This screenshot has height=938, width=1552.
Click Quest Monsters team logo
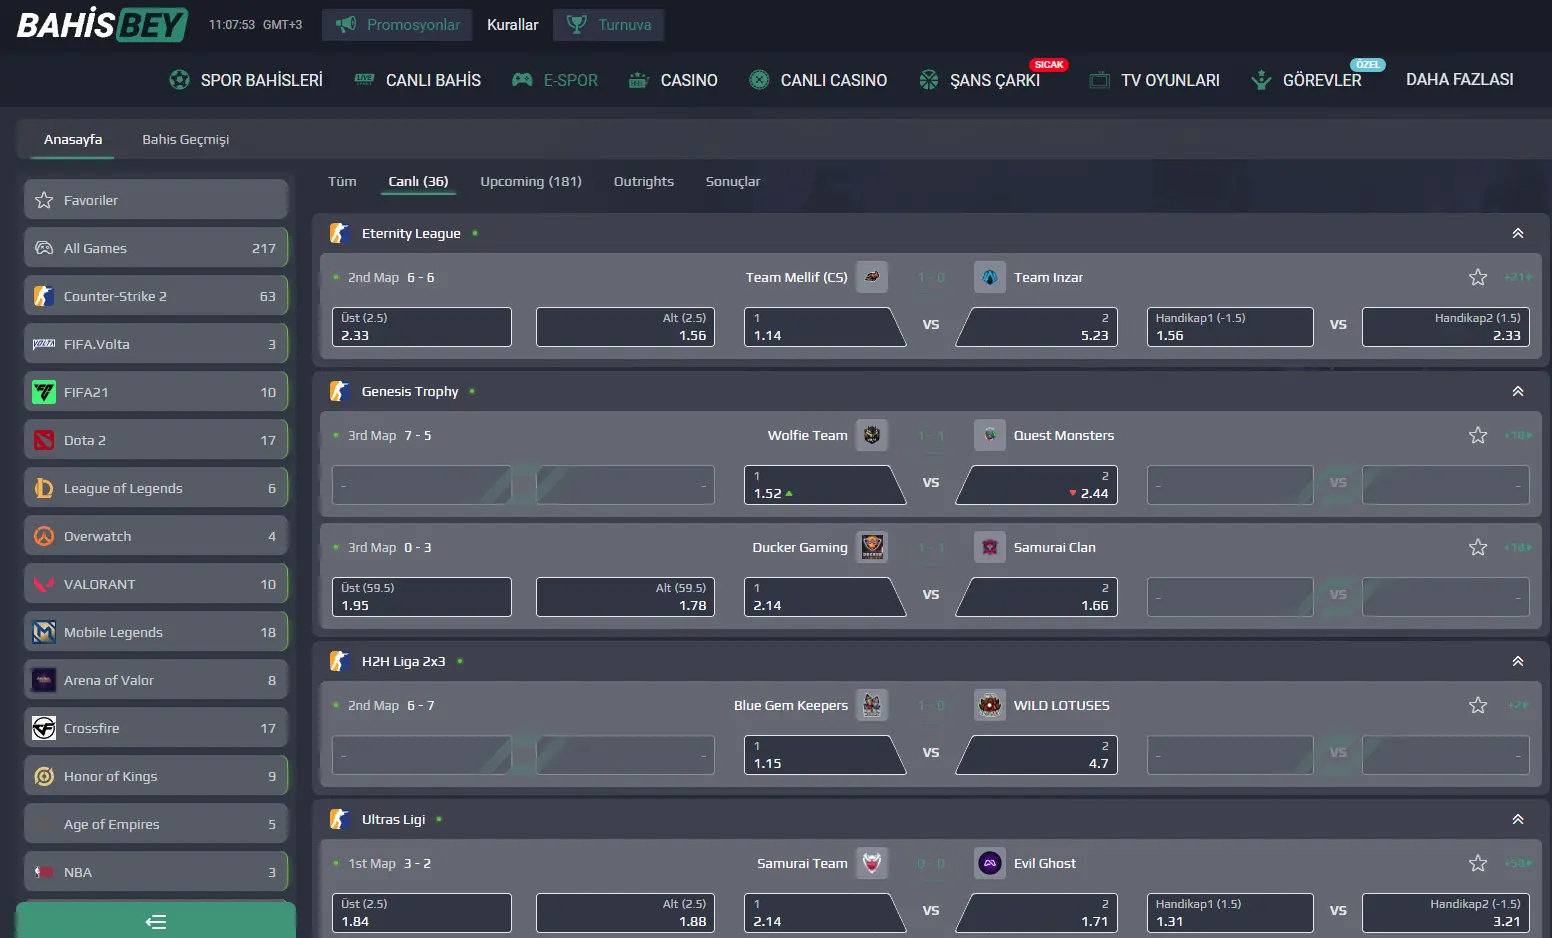click(990, 435)
